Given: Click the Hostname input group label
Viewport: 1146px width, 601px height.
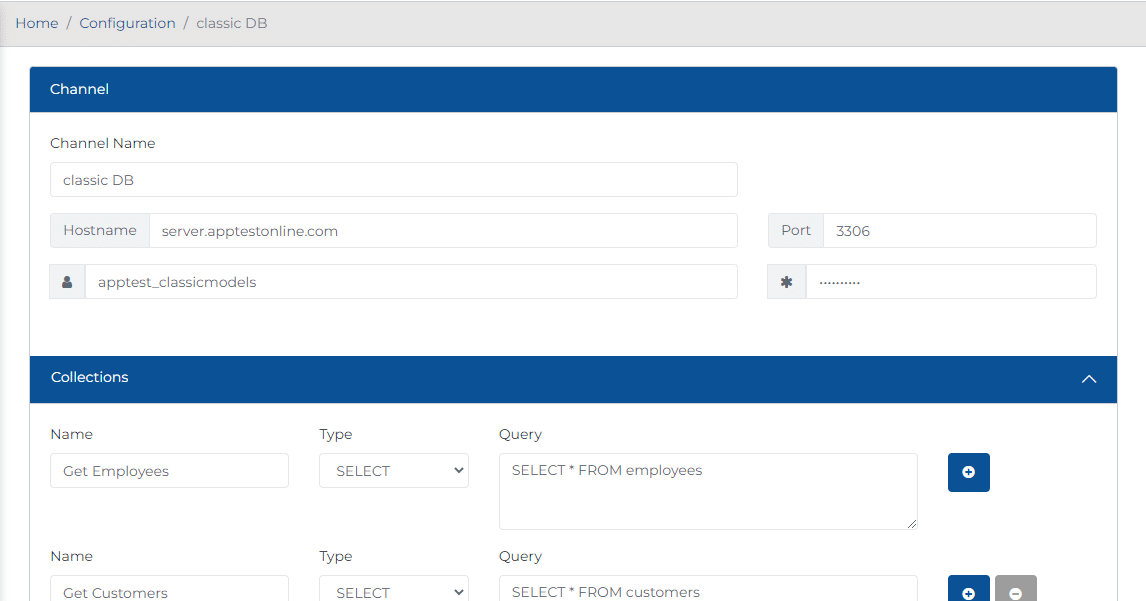Looking at the screenshot, I should (x=99, y=230).
